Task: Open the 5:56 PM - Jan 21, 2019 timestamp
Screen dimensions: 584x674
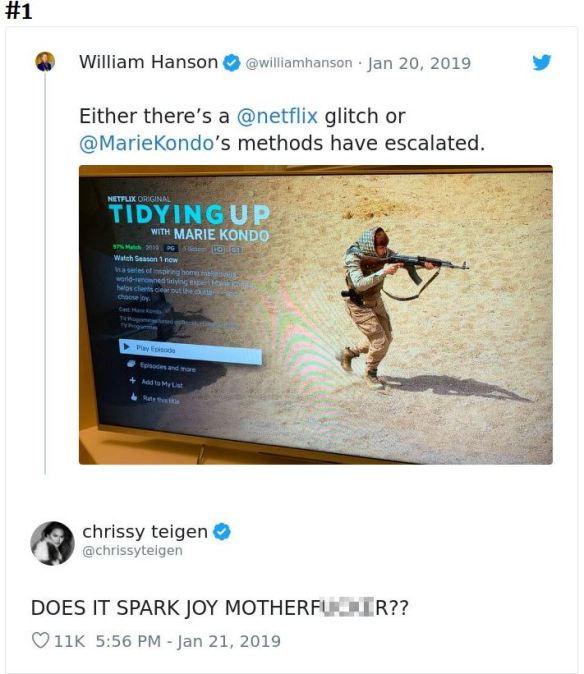Action: [x=188, y=641]
